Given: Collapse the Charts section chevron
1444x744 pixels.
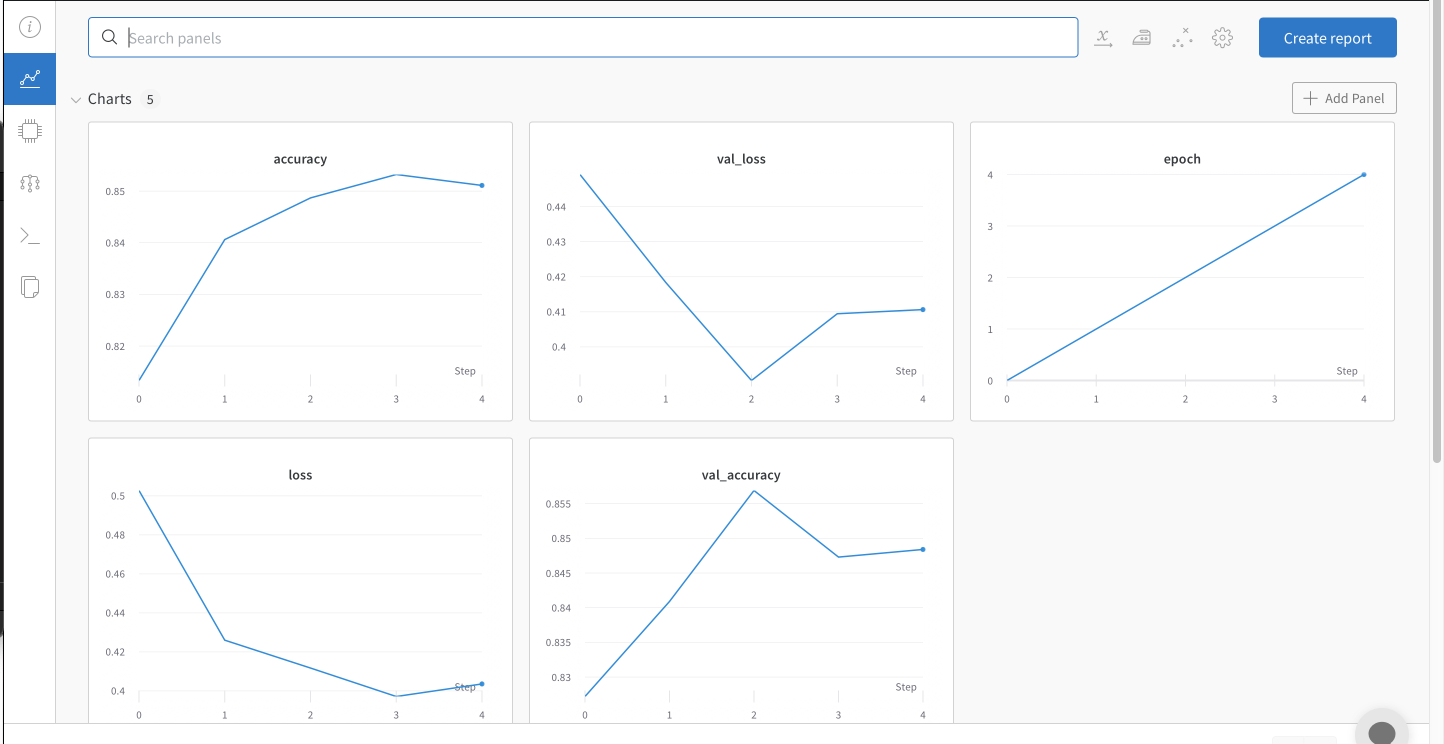Looking at the screenshot, I should 76,100.
